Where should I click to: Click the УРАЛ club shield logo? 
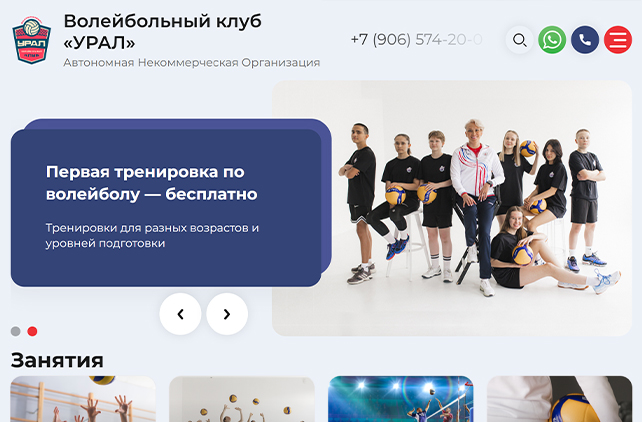pyautogui.click(x=32, y=40)
